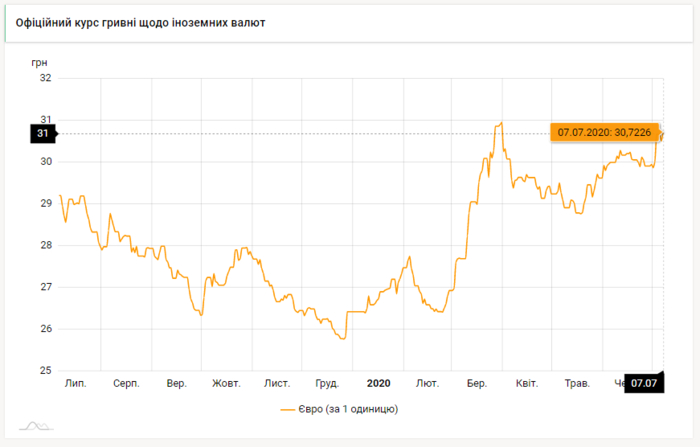Select the Вер. month on the axis
This screenshot has height=447, width=700.
click(x=176, y=383)
